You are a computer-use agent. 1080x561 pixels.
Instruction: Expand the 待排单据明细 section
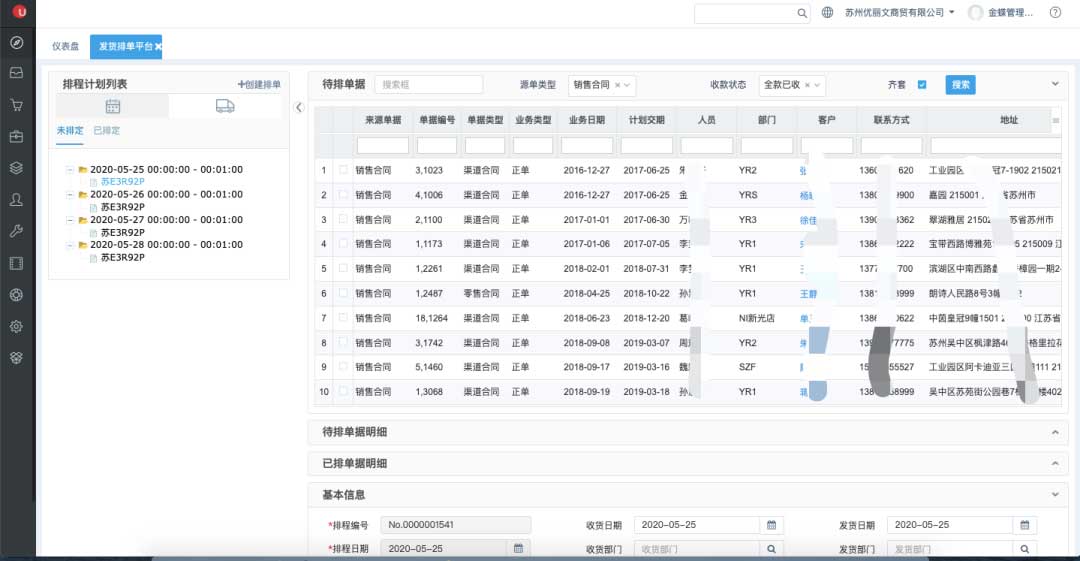point(1055,432)
